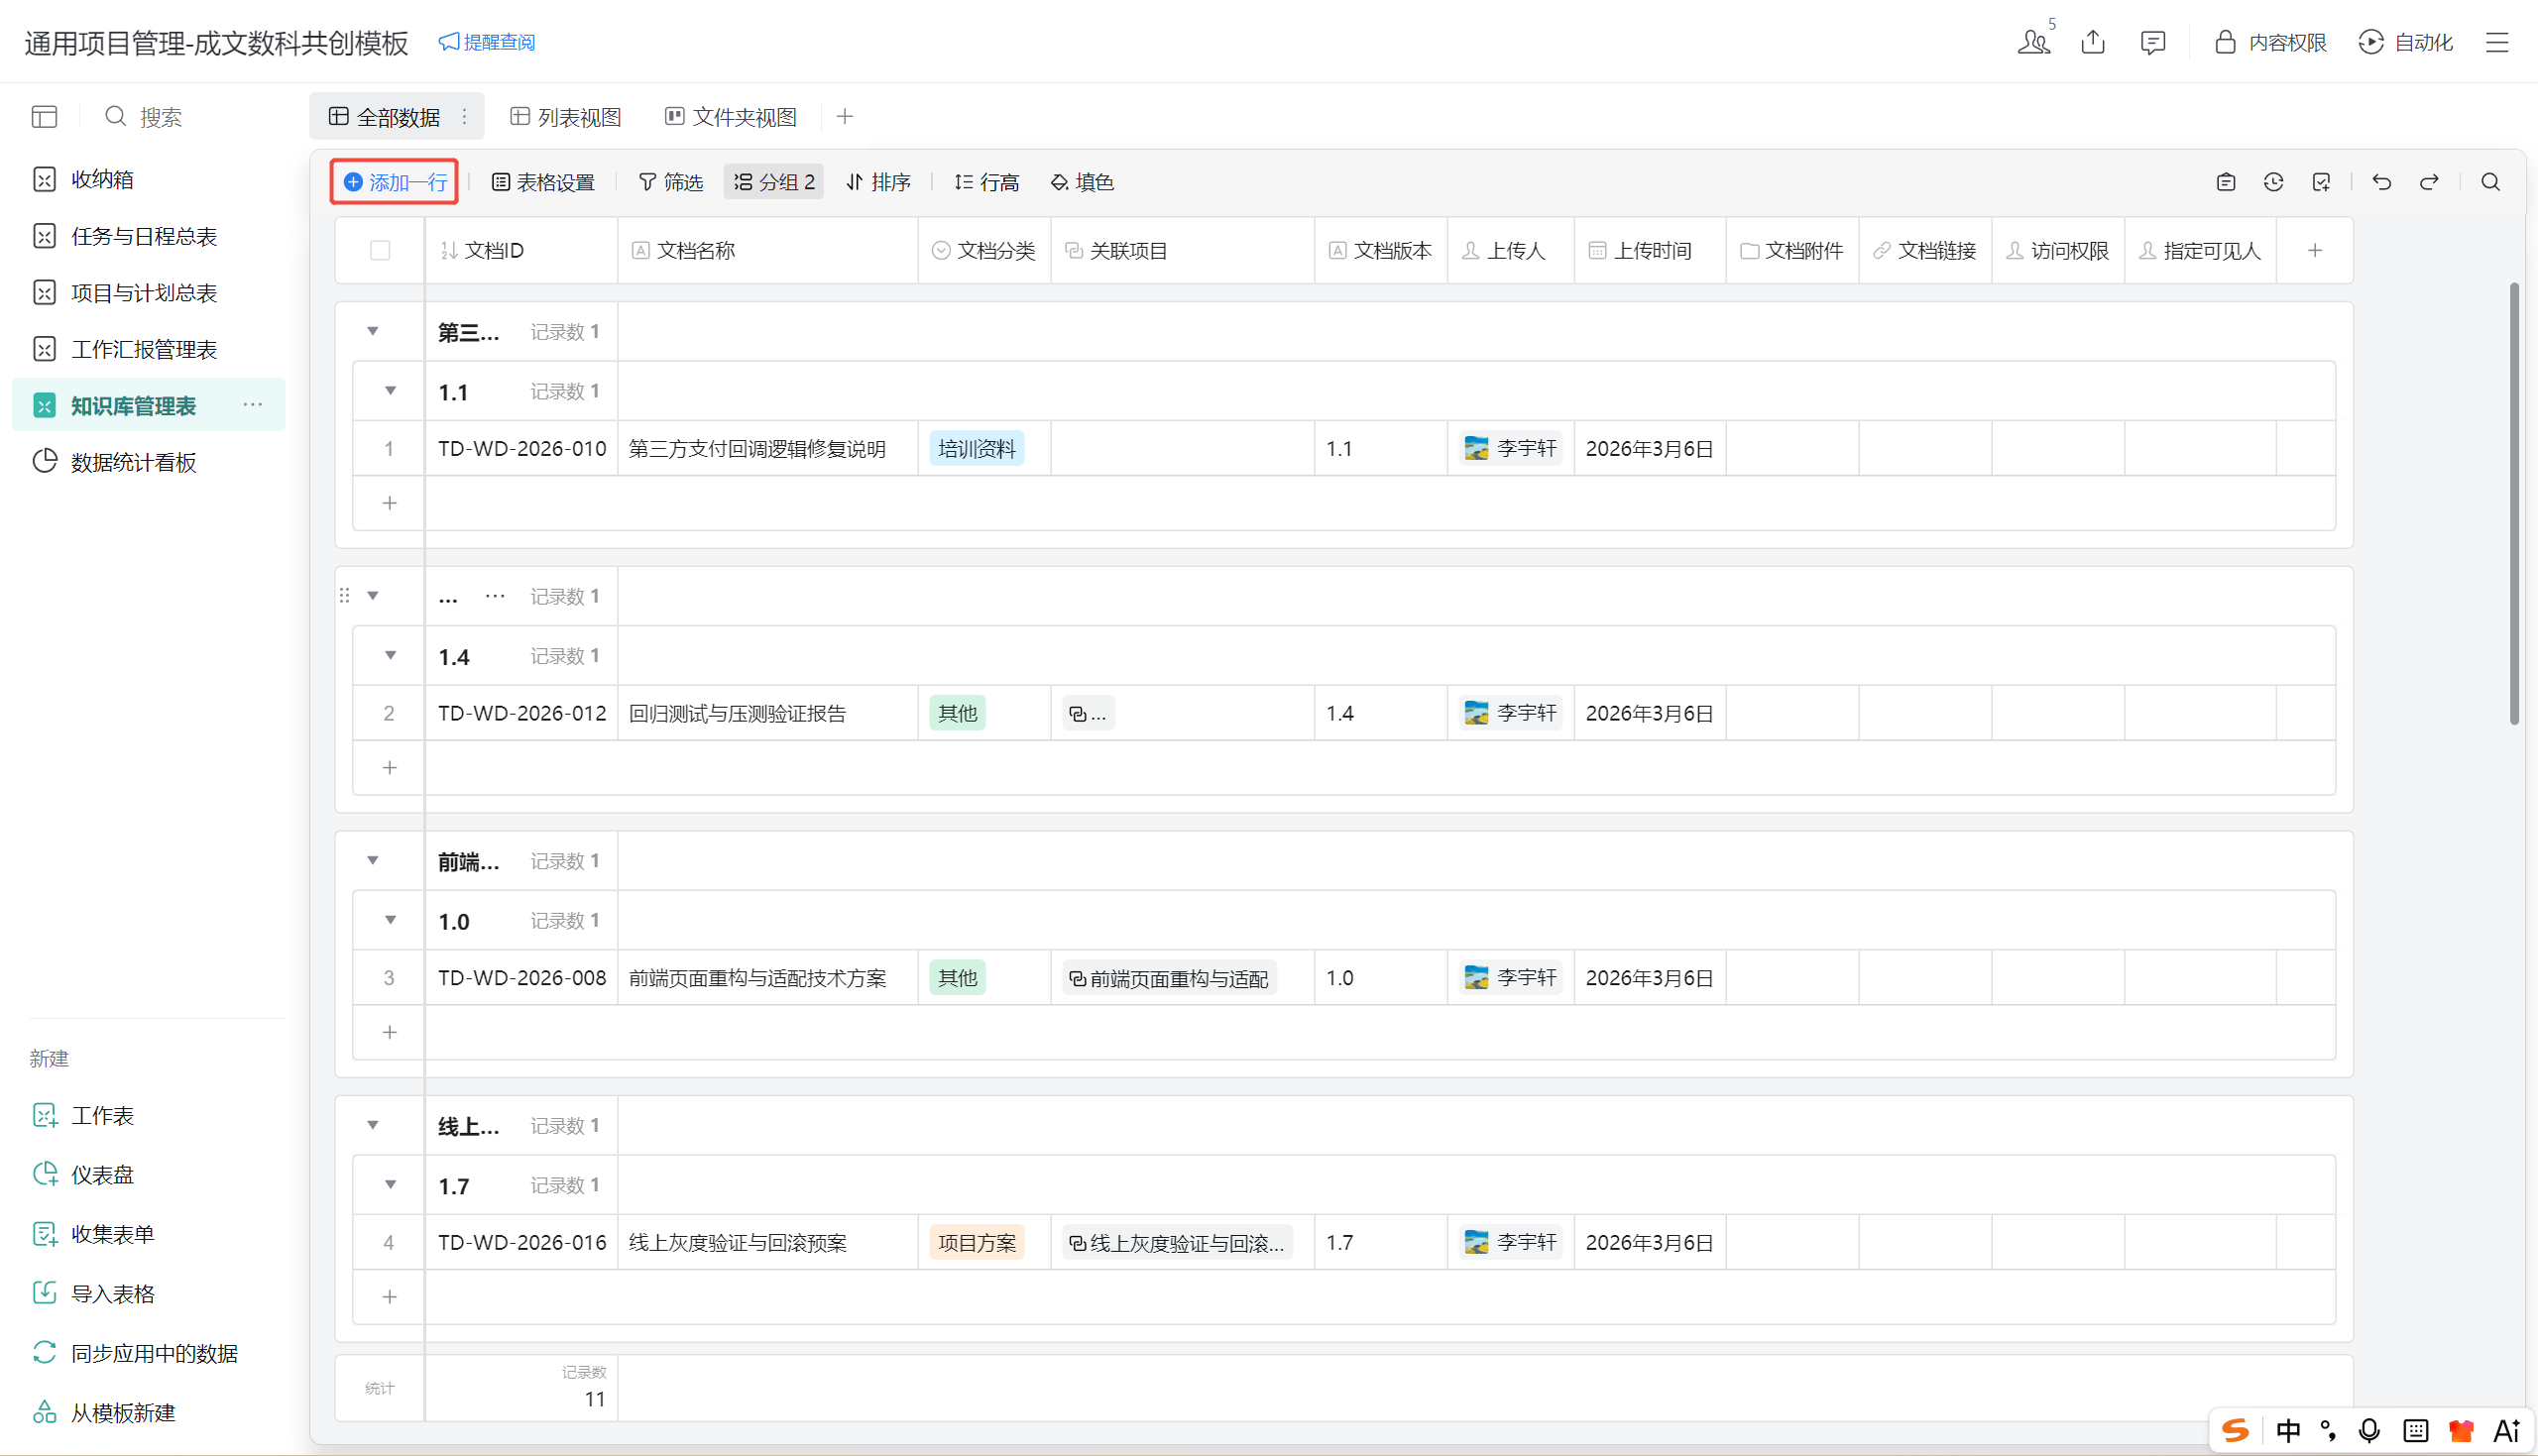
Task: Open the 分组 2 grouping dropdown
Action: pos(774,182)
